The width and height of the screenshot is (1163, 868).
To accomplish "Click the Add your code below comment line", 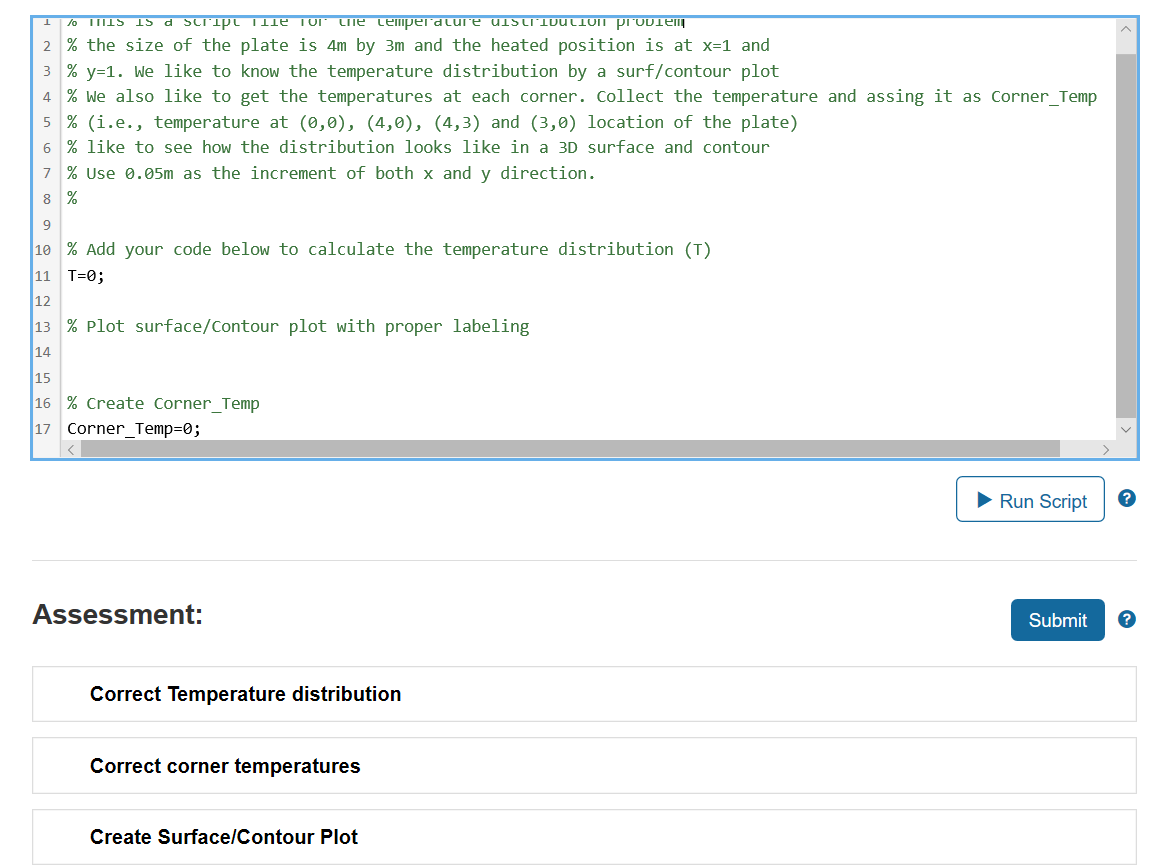I will click(388, 249).
